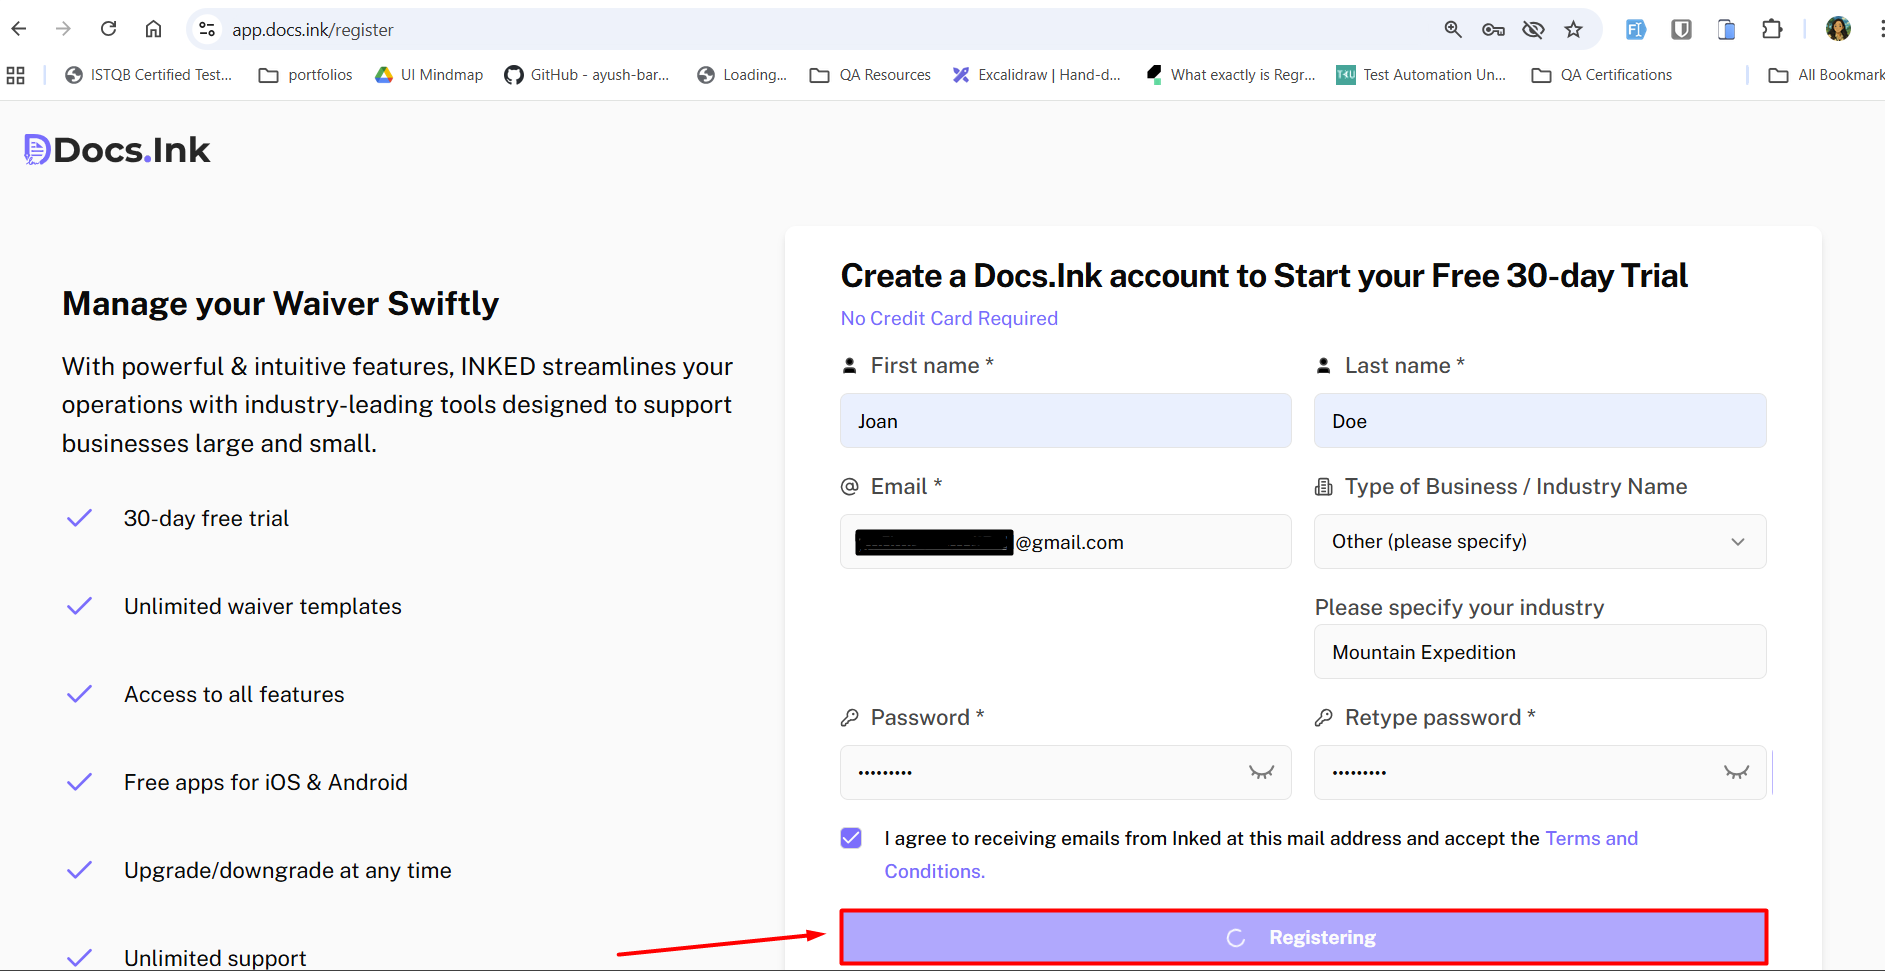Uncheck the agree to receiving emails checkbox
The width and height of the screenshot is (1885, 971).
851,838
